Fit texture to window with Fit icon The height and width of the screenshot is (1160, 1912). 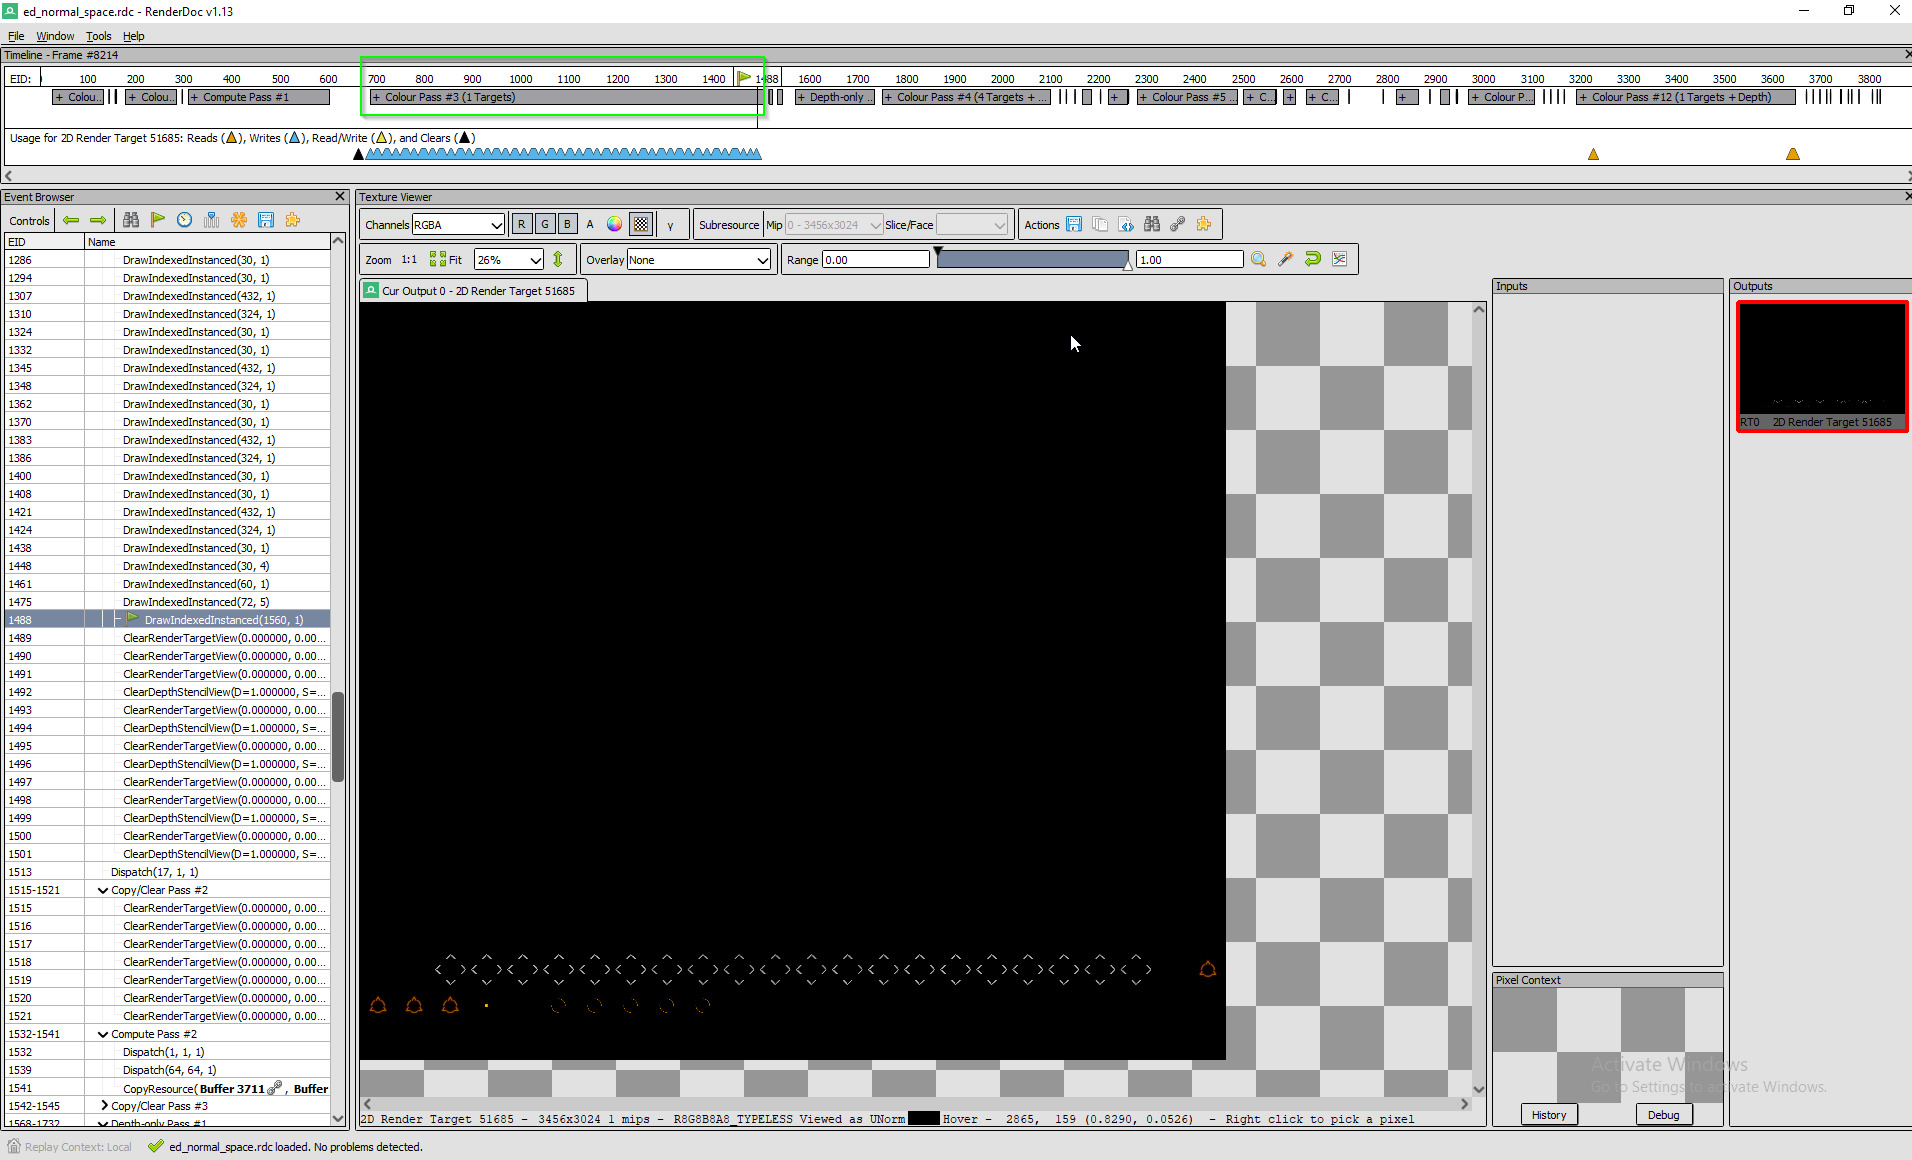[445, 259]
